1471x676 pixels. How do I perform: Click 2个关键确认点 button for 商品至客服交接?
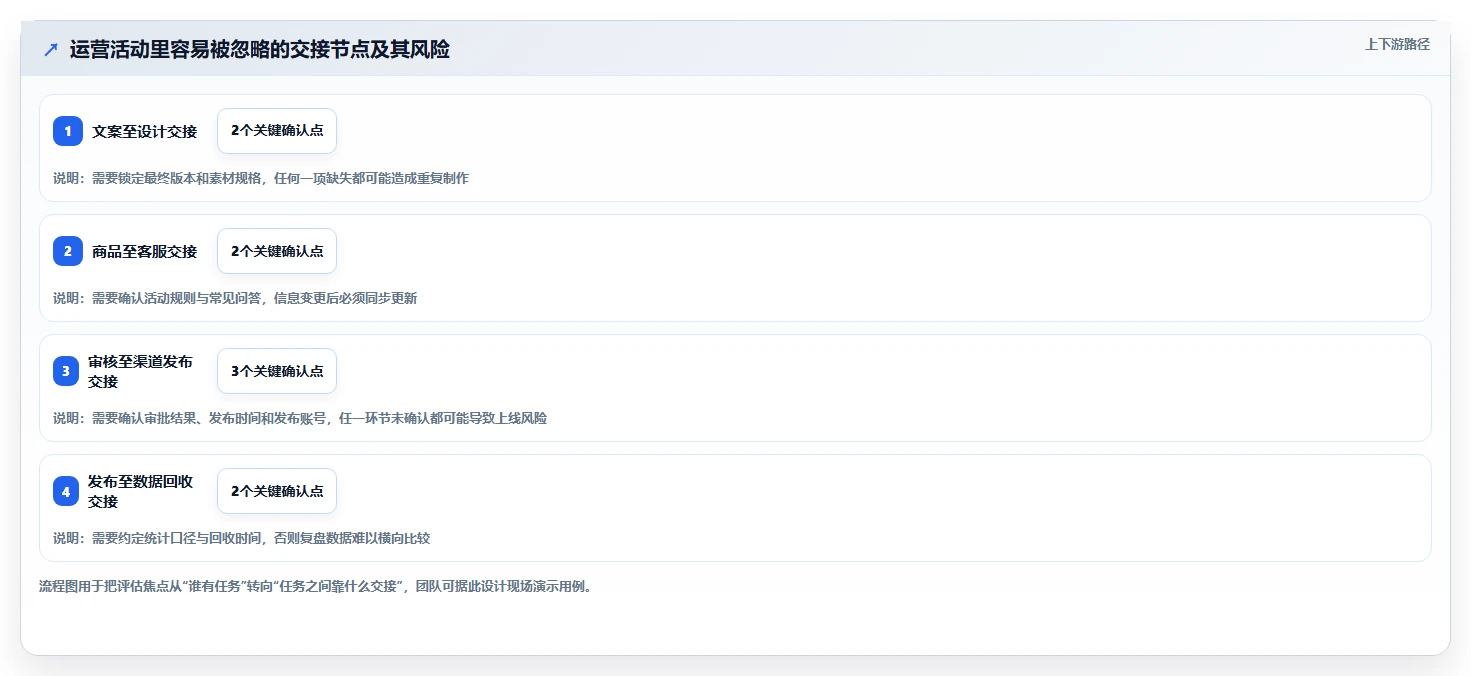tap(277, 251)
